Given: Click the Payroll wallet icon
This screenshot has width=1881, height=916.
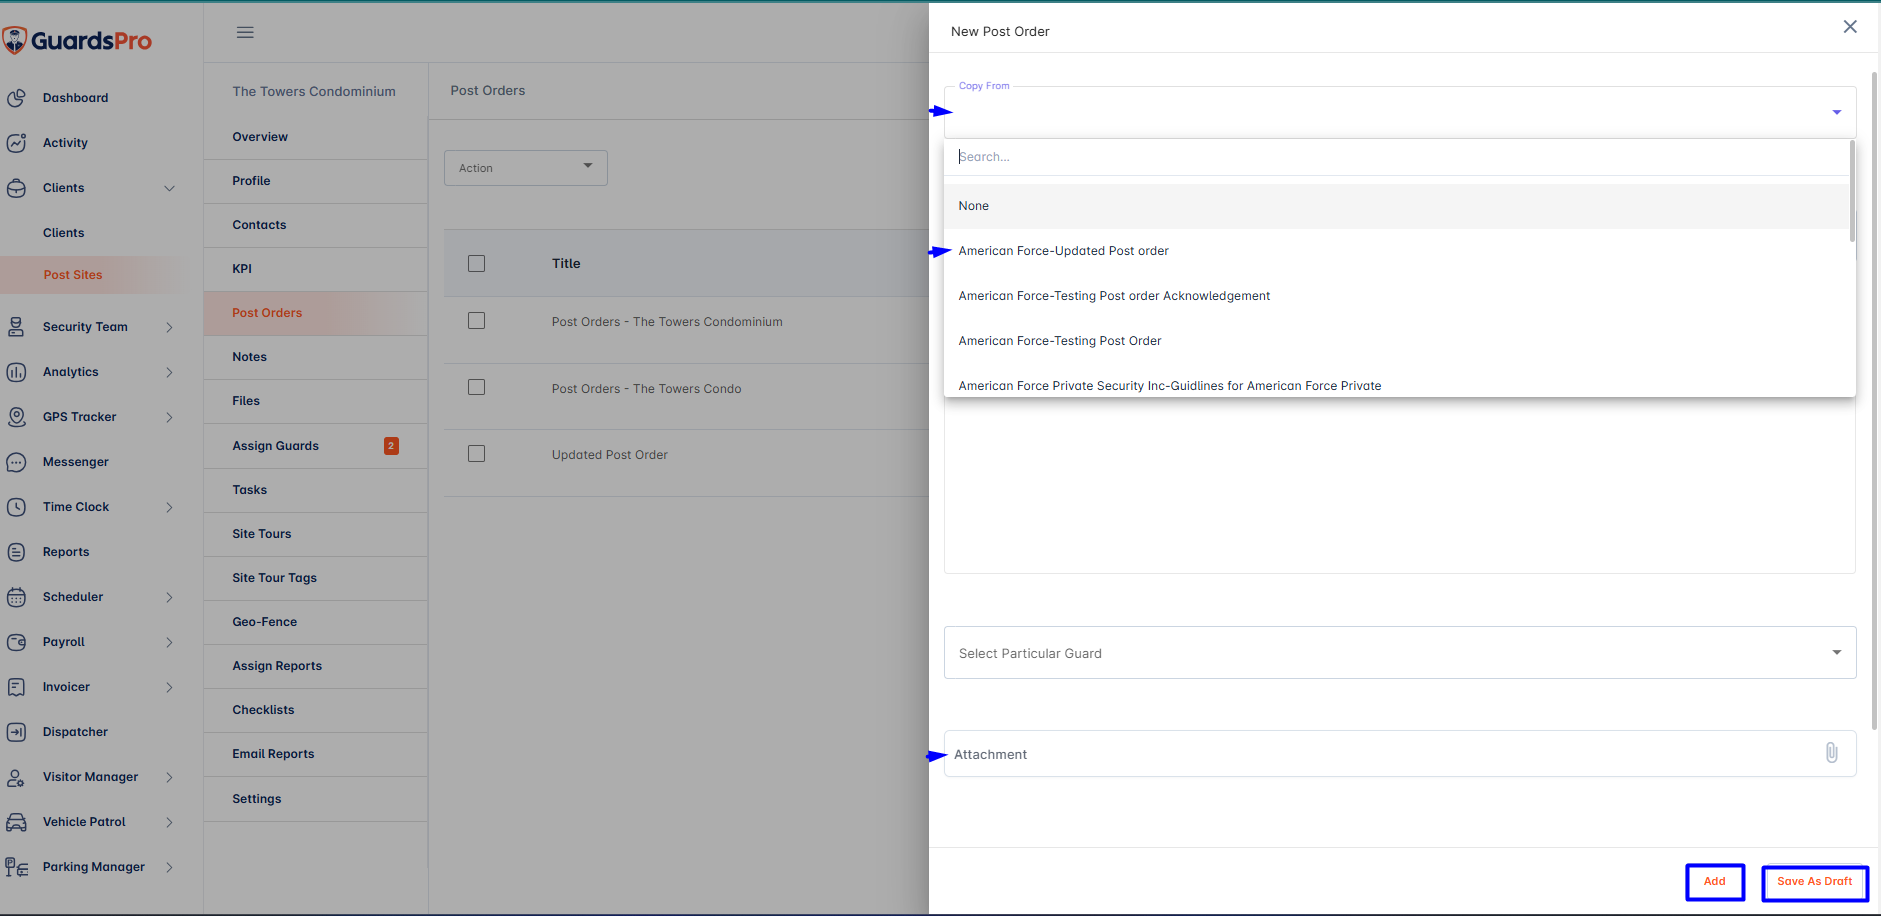Looking at the screenshot, I should (16, 642).
